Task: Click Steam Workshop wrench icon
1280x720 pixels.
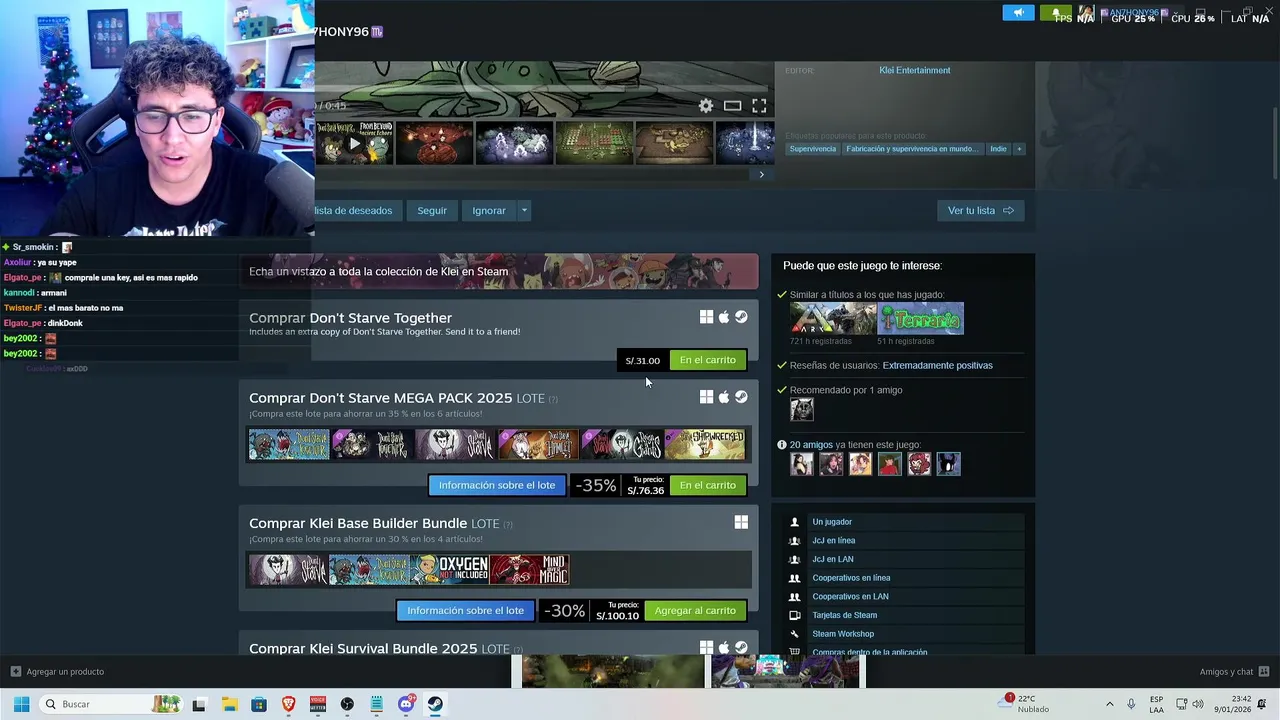Action: 795,634
